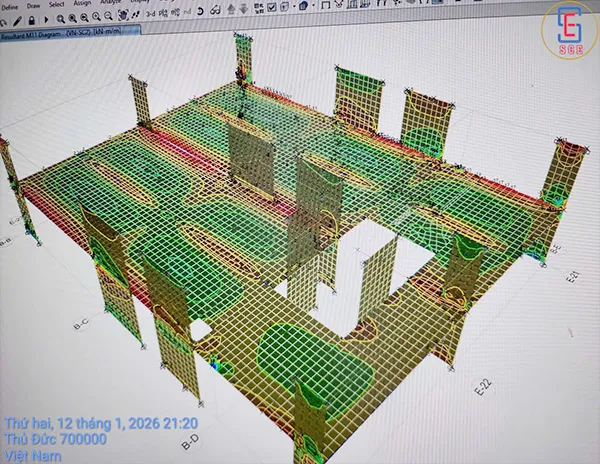600x464 pixels.
Task: Open the Select menu
Action: click(57, 4)
